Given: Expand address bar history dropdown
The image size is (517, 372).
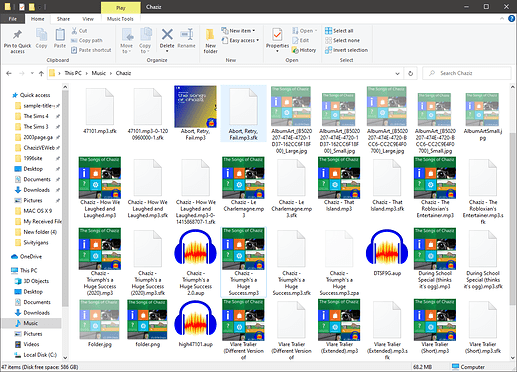Looking at the screenshot, I should [x=397, y=73].
